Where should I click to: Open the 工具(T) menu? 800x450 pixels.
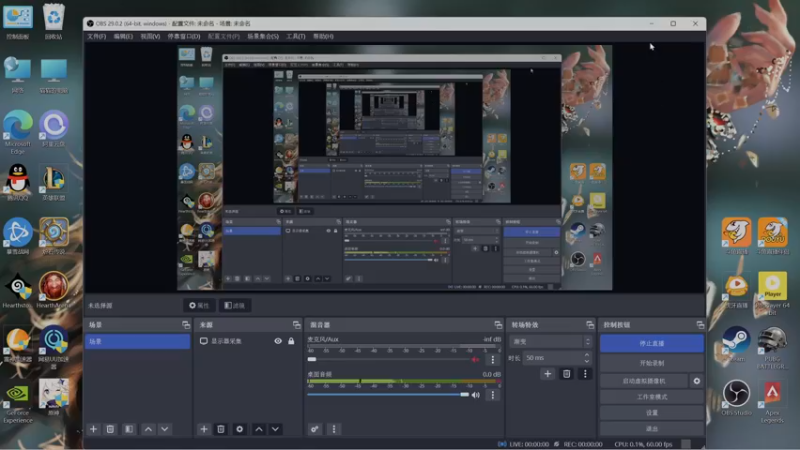click(x=295, y=36)
